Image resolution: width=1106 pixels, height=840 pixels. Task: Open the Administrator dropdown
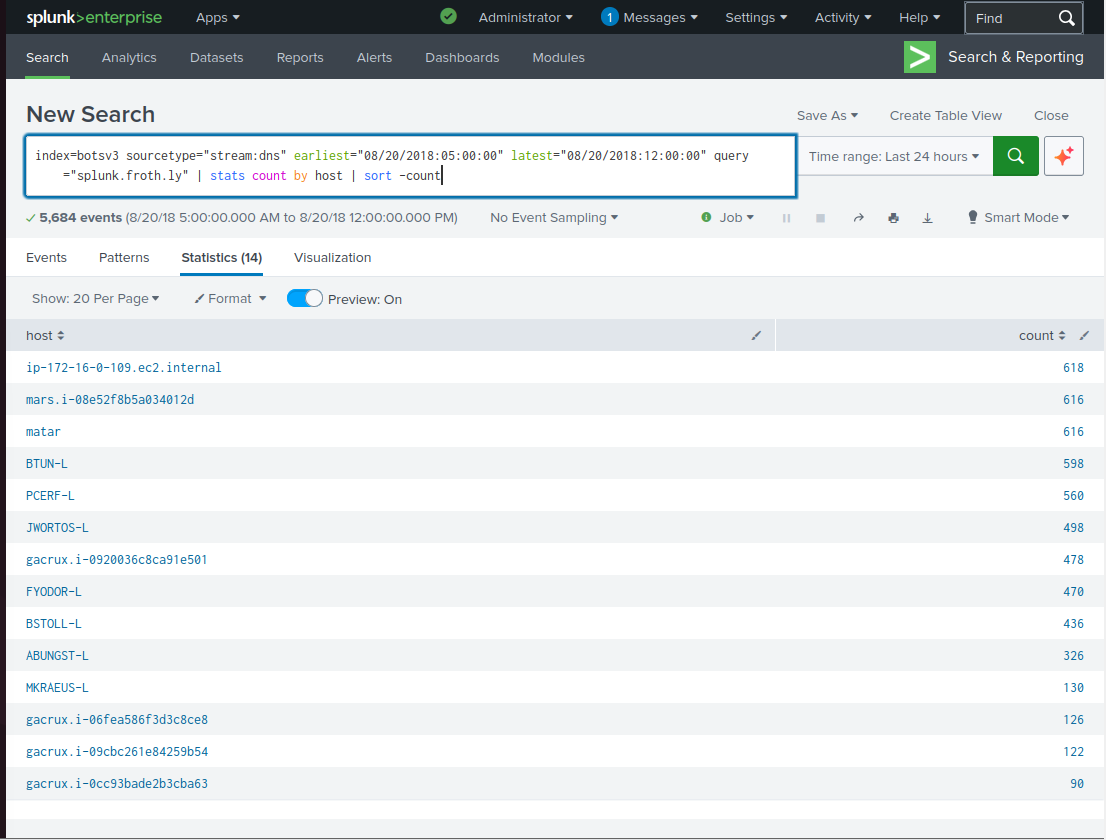[525, 18]
